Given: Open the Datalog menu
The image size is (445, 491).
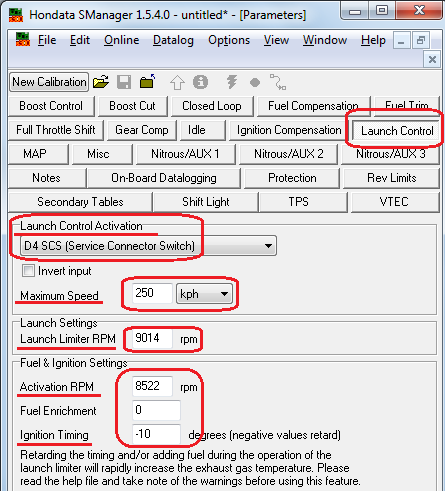Looking at the screenshot, I should pyautogui.click(x=173, y=40).
